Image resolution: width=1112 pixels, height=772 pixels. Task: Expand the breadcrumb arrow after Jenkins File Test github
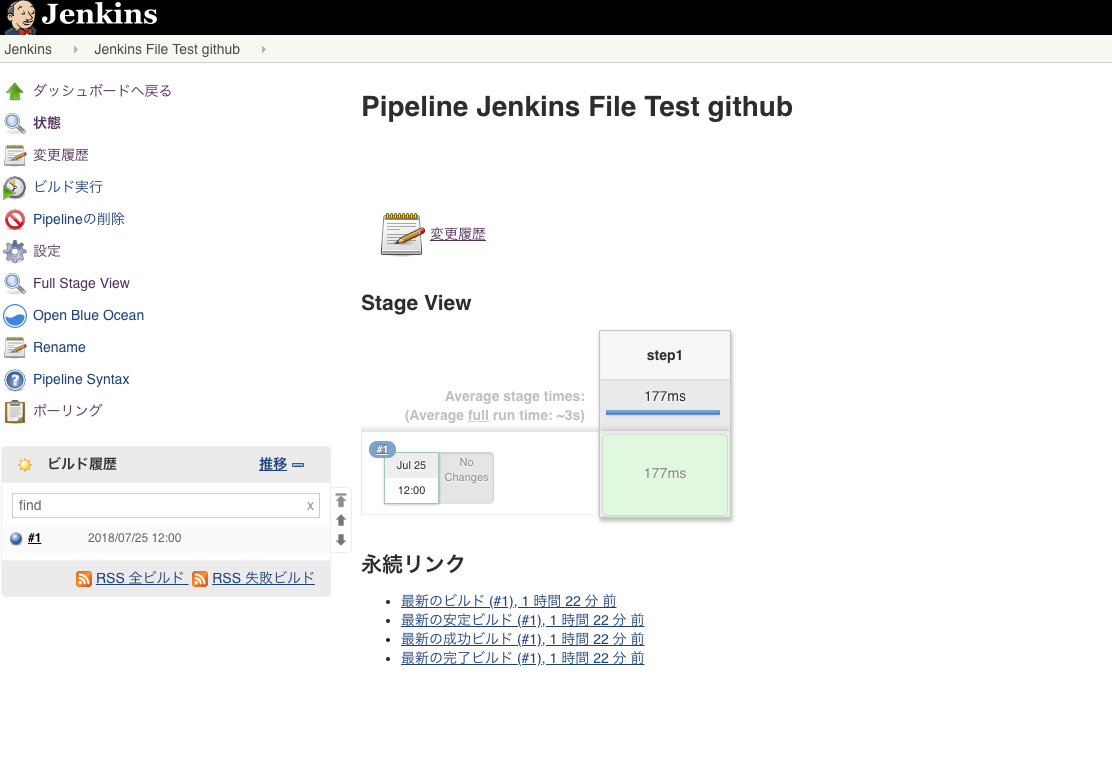click(263, 49)
